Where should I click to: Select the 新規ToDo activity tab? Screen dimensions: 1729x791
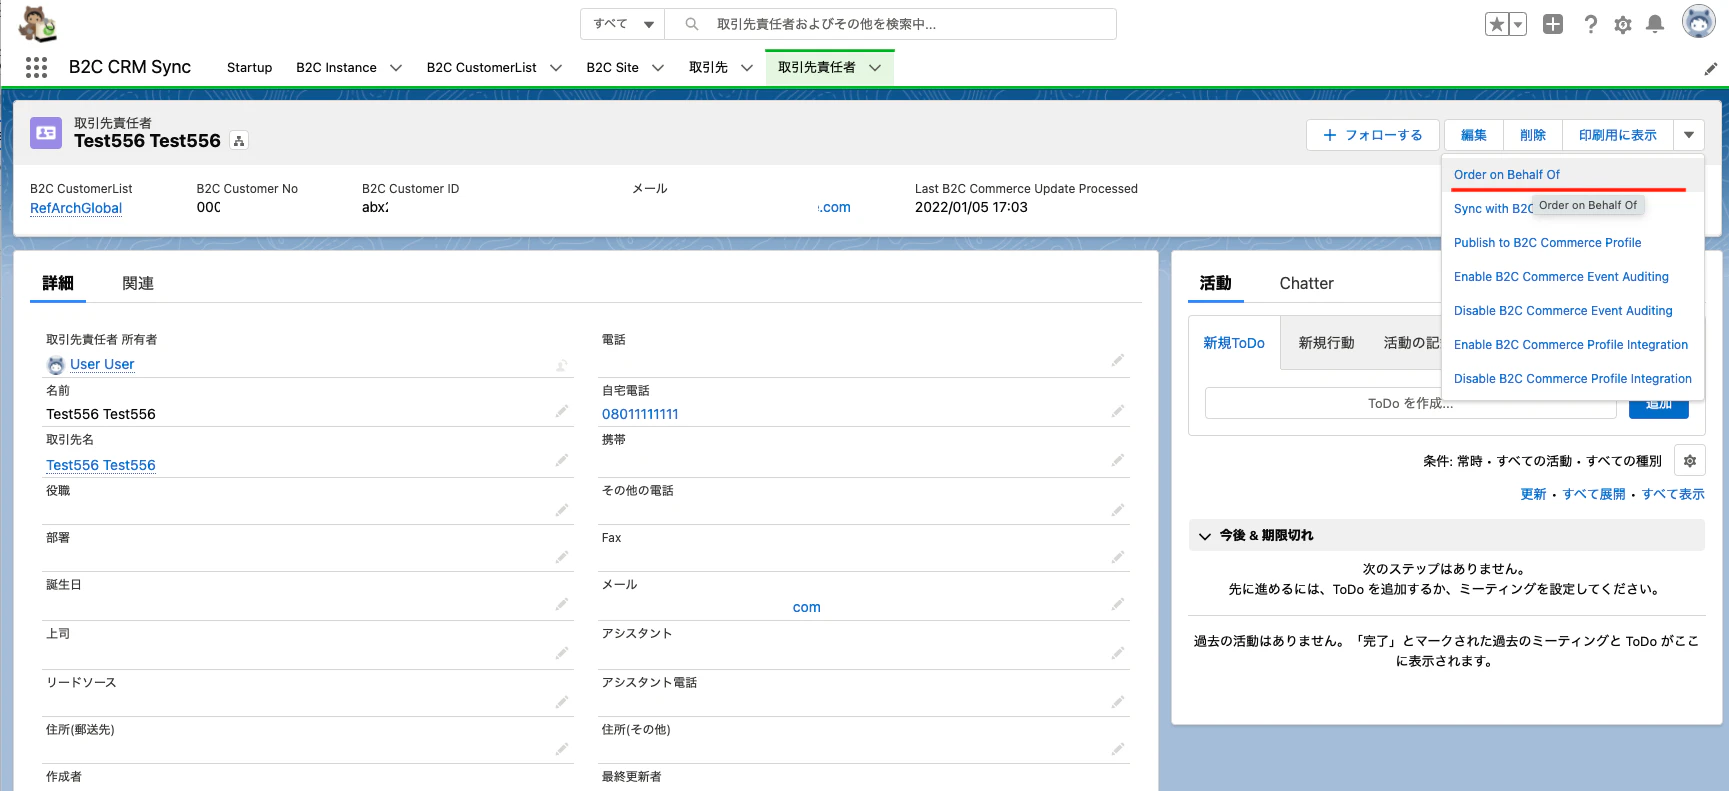[x=1234, y=343]
